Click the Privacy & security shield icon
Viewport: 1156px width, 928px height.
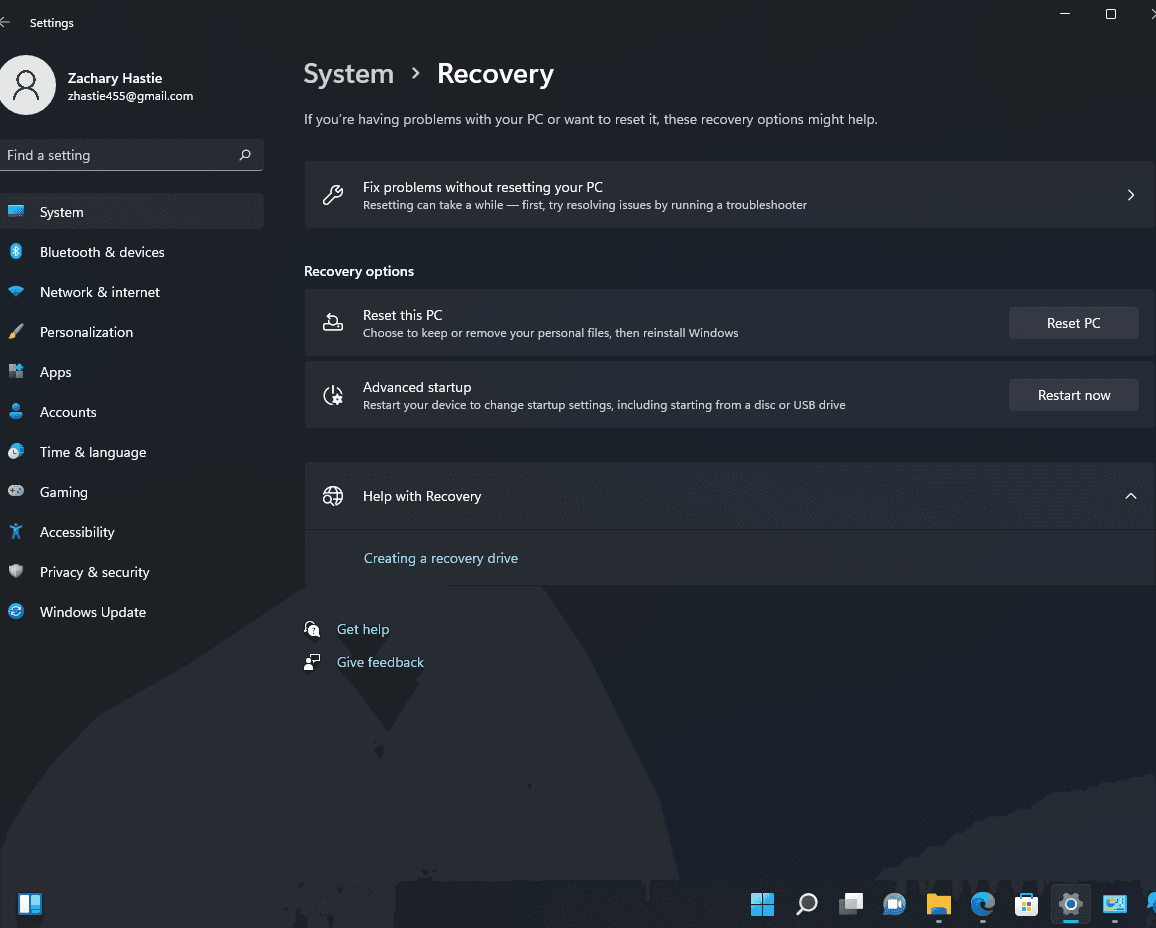[x=15, y=571]
